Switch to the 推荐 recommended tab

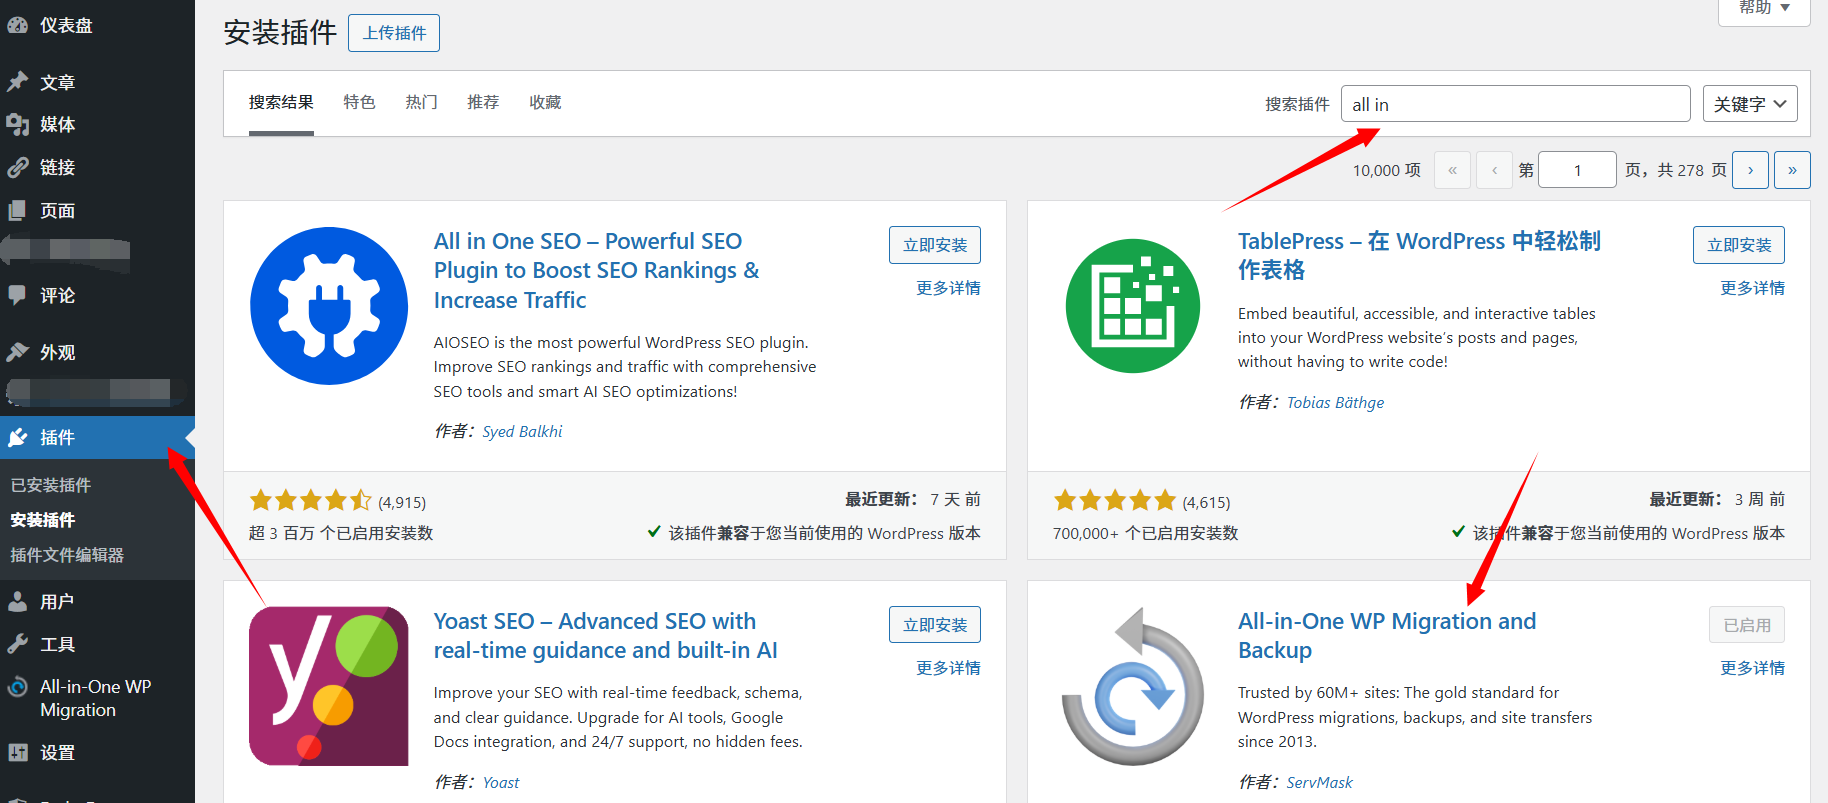point(483,103)
